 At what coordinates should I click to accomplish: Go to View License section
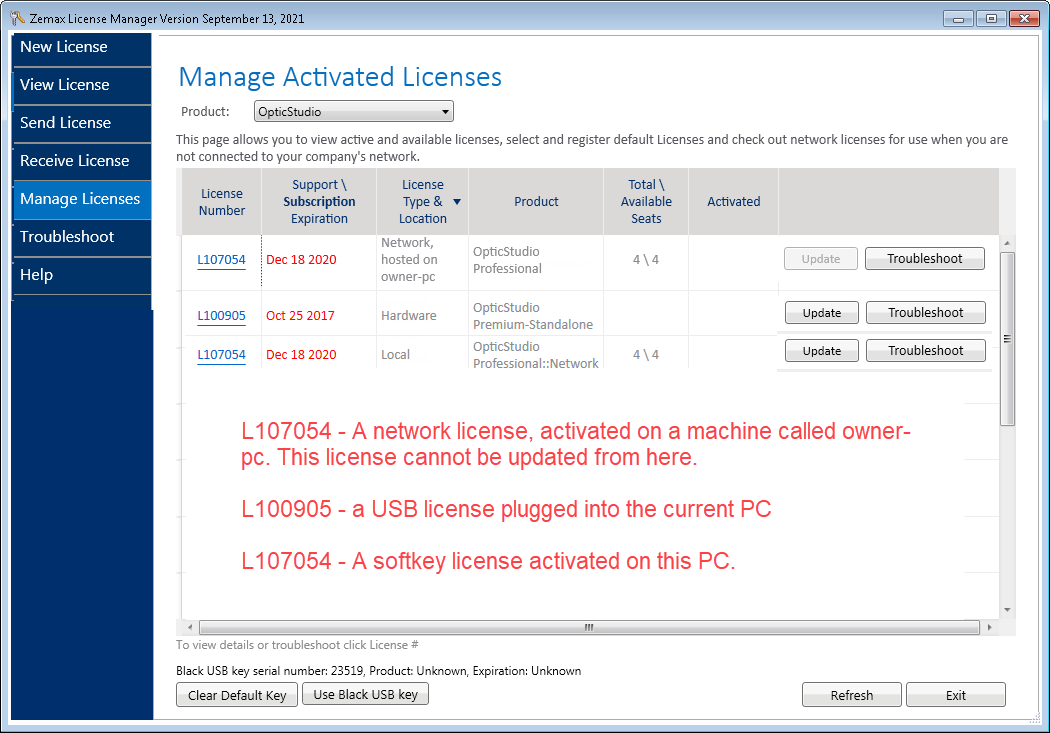pyautogui.click(x=82, y=86)
